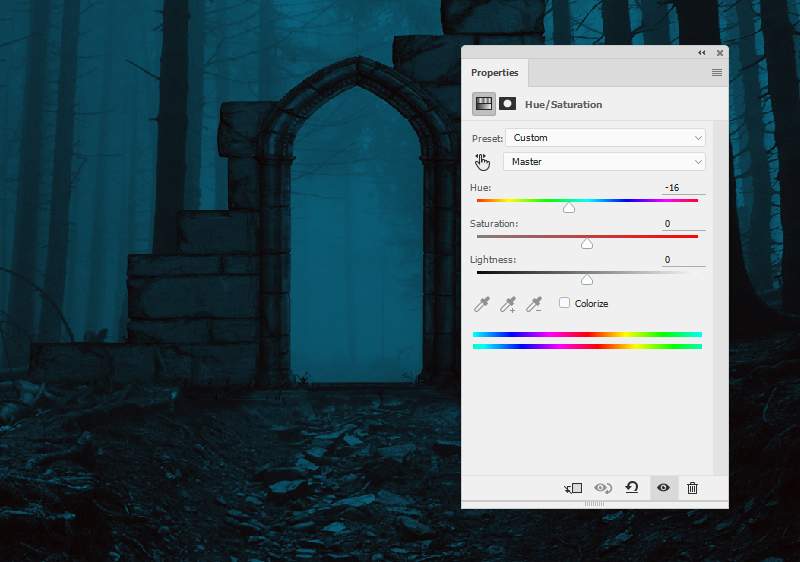This screenshot has width=800, height=562.
Task: Reset adjustment to defaults
Action: click(632, 488)
